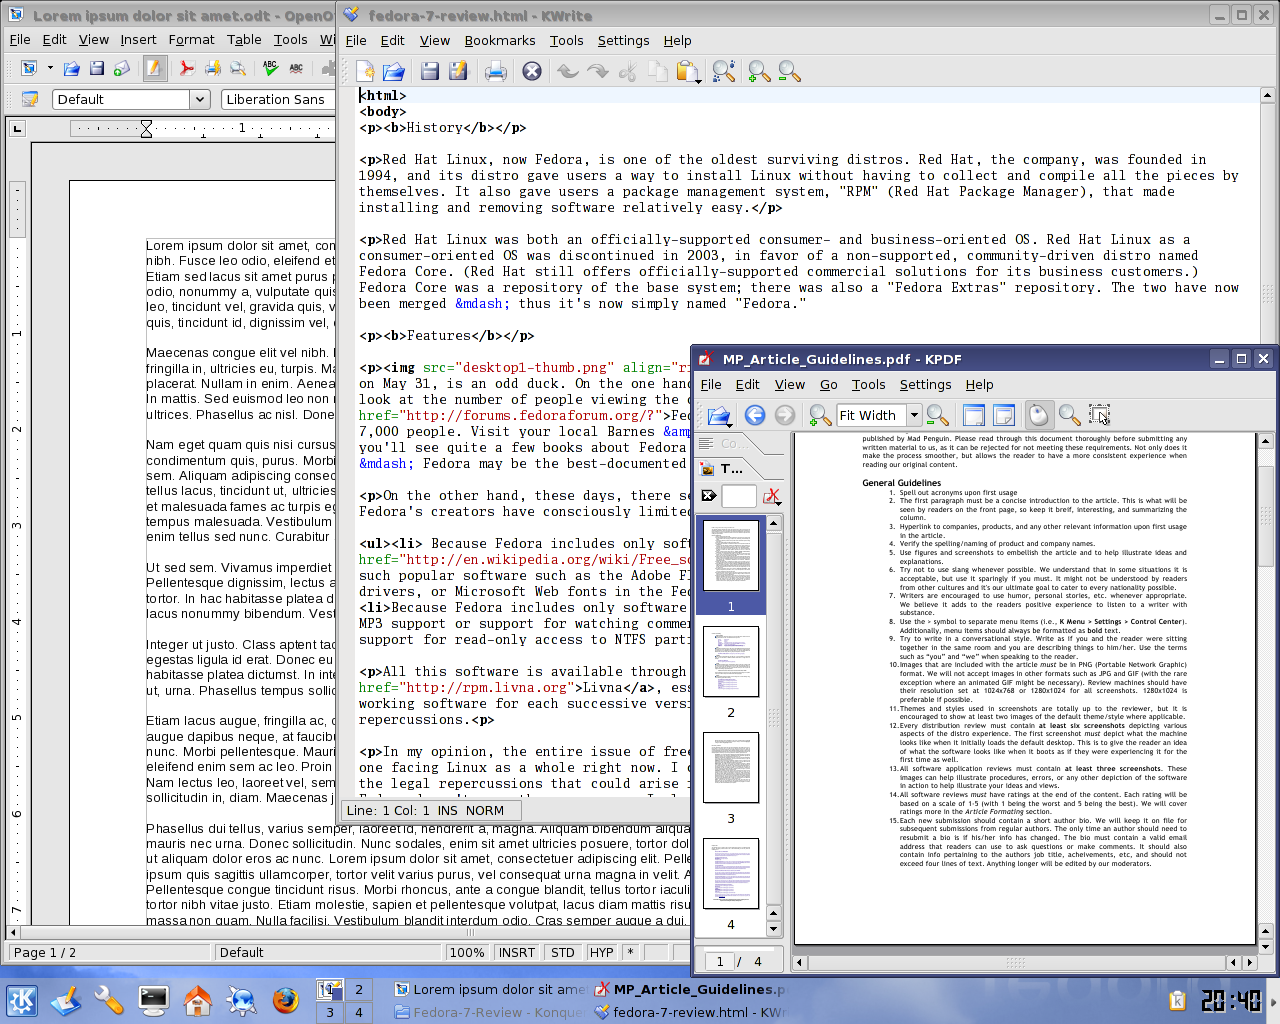1280x1024 pixels.
Task: Zoom out on the KWrite text
Action: click(789, 71)
